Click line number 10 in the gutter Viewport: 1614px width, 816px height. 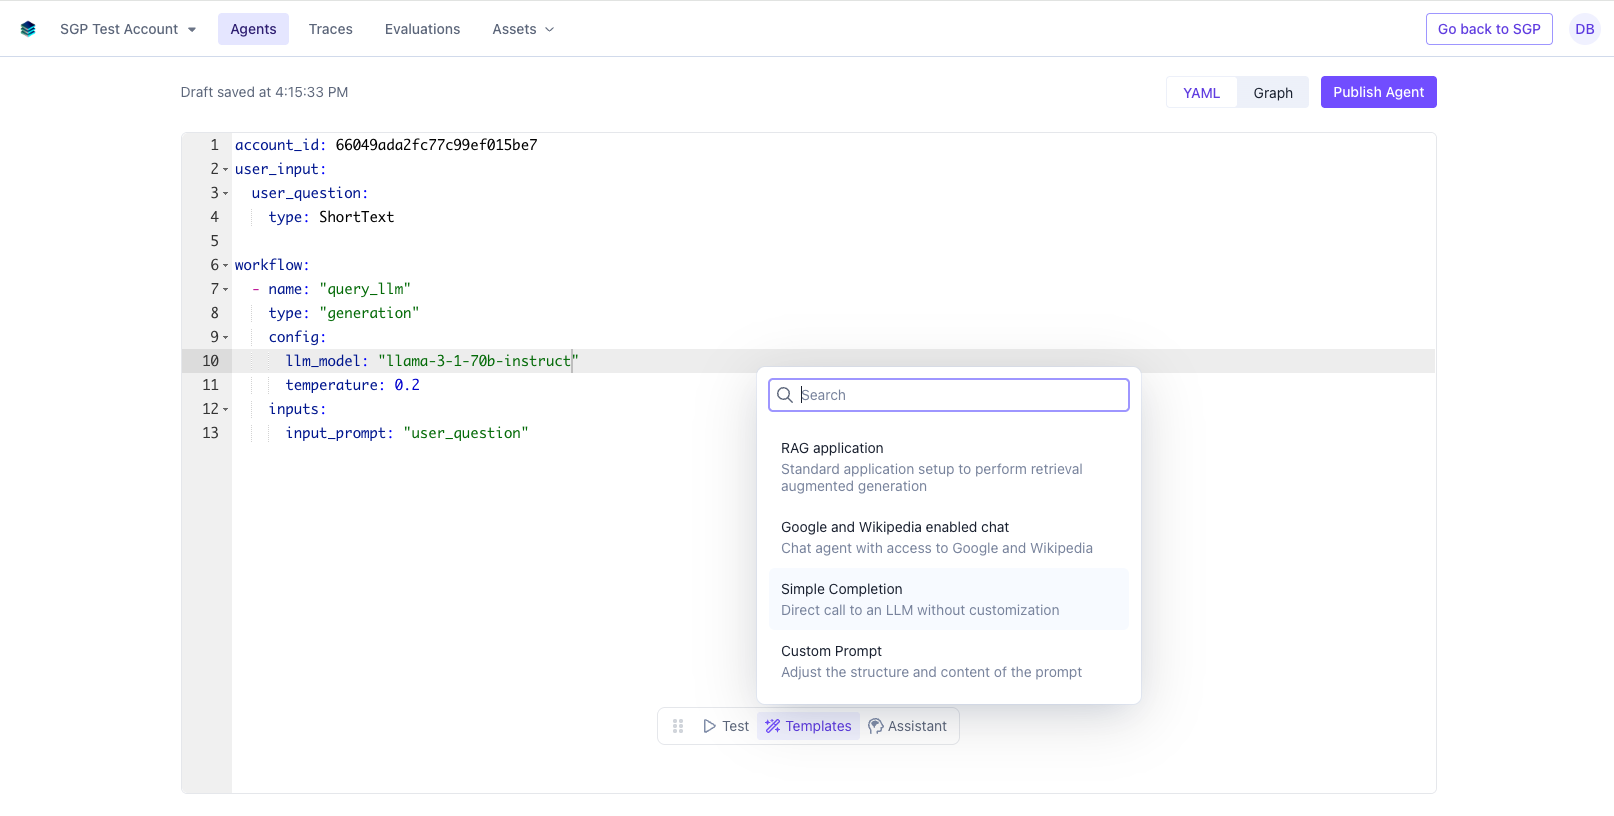210,361
